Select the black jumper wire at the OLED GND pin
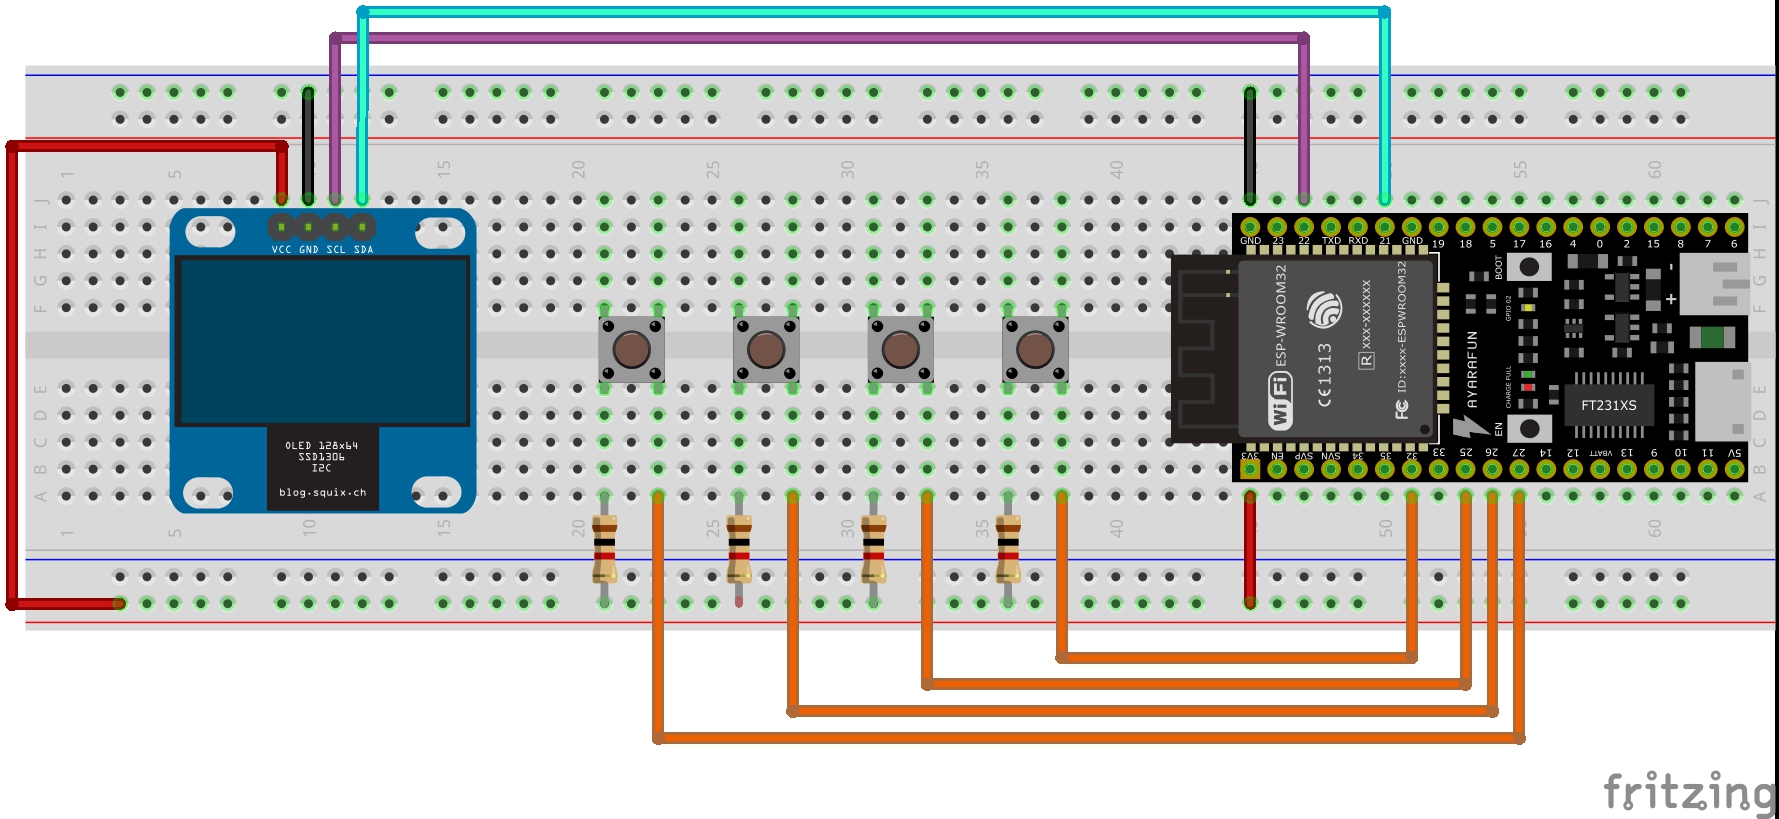This screenshot has width=1779, height=819. point(308,145)
